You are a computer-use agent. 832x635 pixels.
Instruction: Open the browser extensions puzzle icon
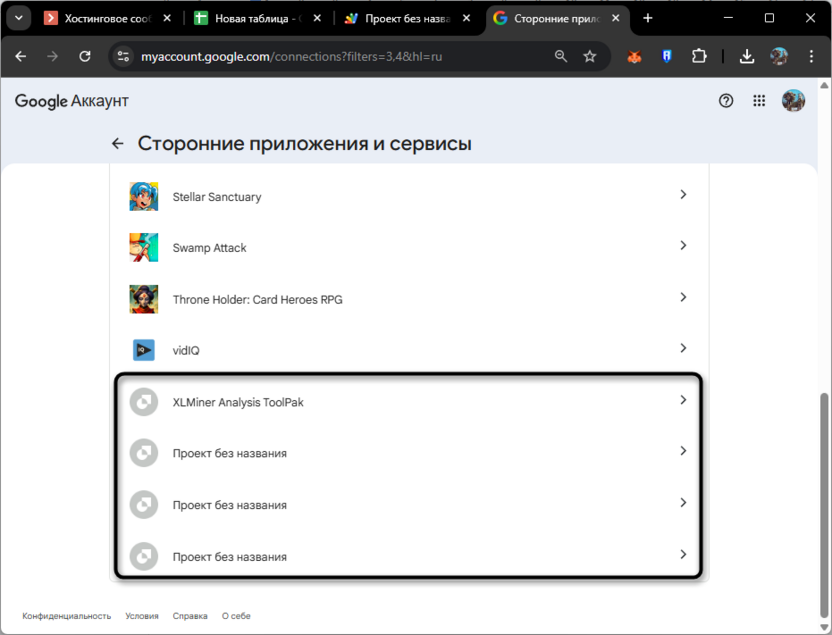(x=699, y=57)
